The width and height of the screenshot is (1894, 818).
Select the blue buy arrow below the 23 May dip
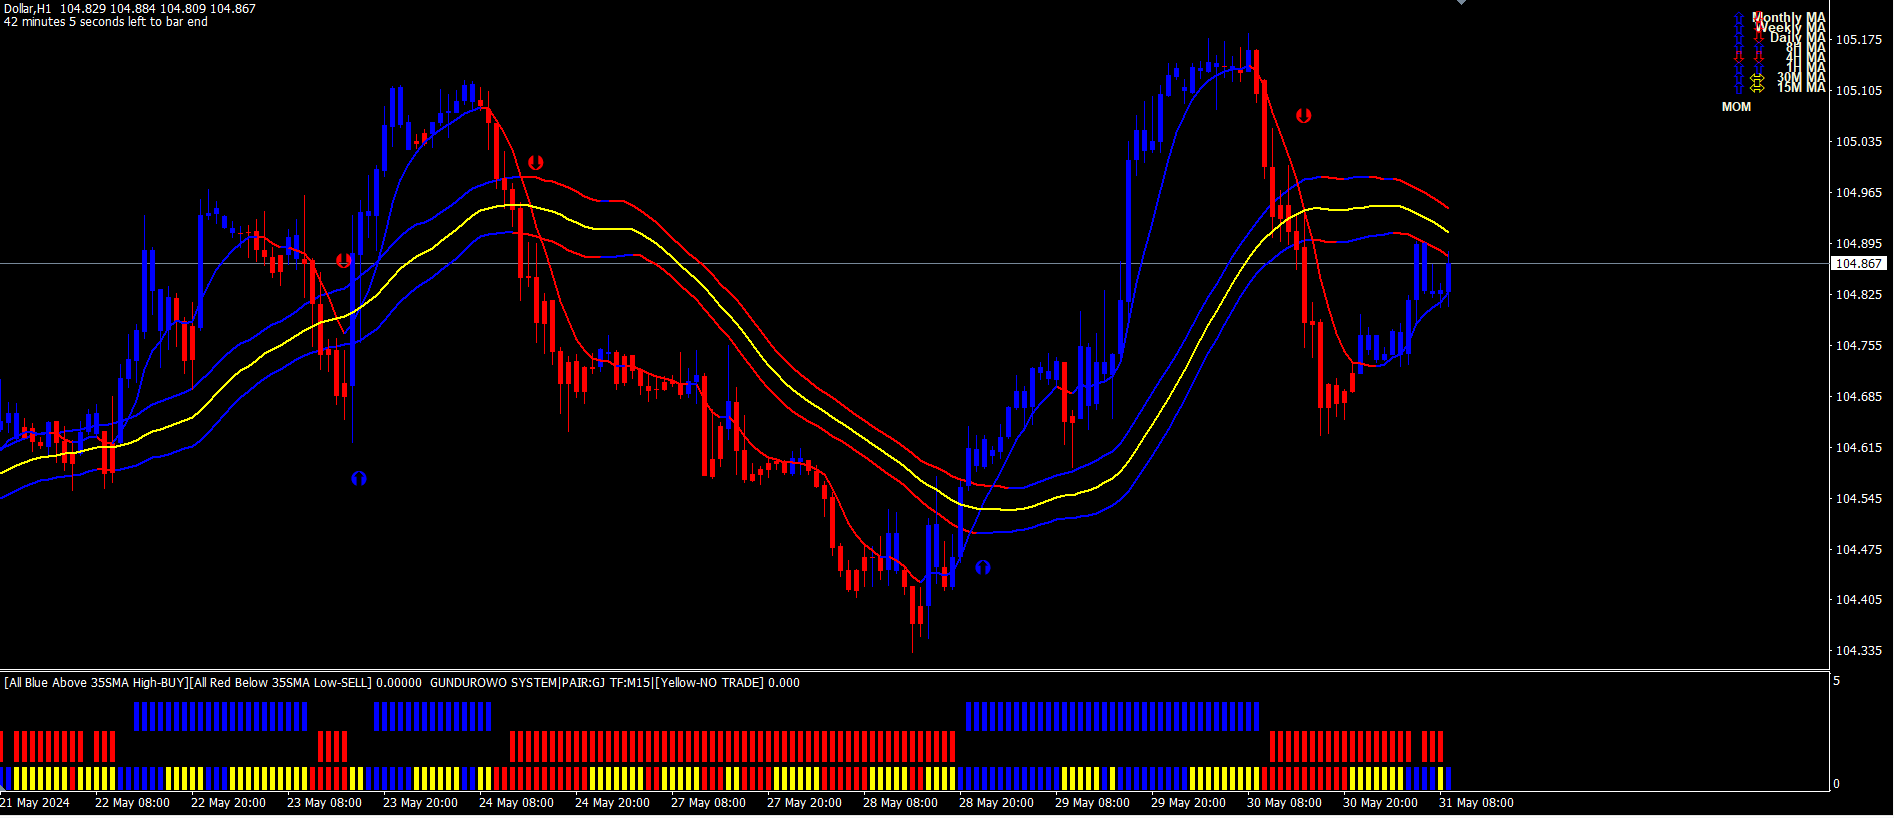[359, 479]
